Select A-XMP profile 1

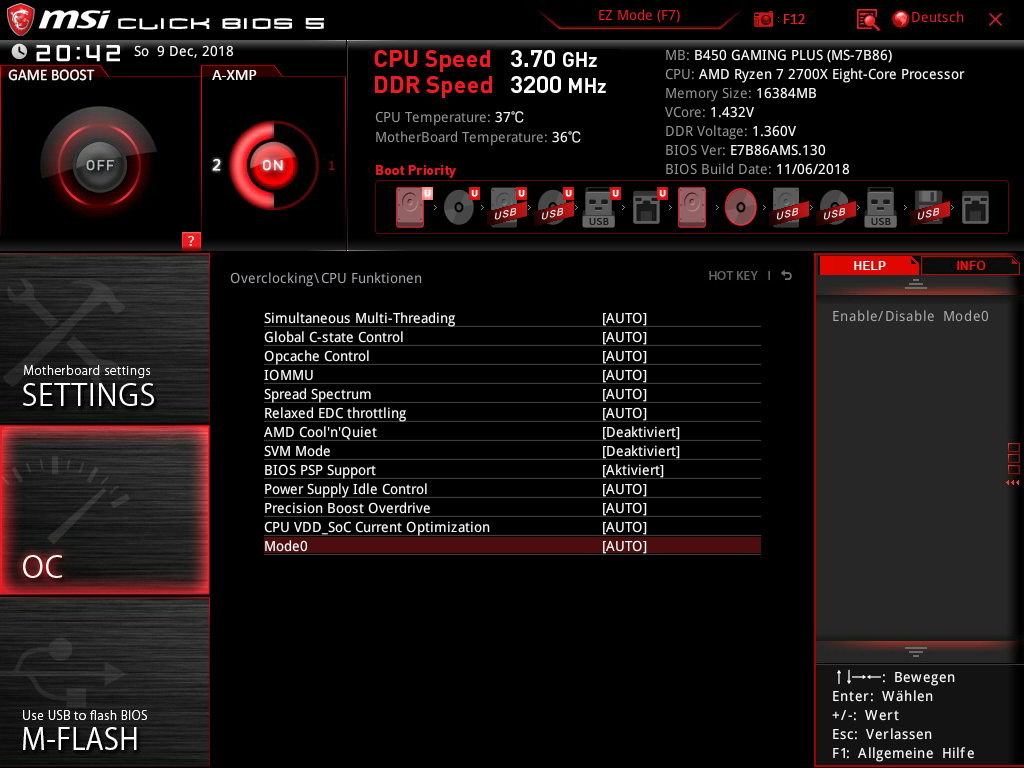pos(332,166)
